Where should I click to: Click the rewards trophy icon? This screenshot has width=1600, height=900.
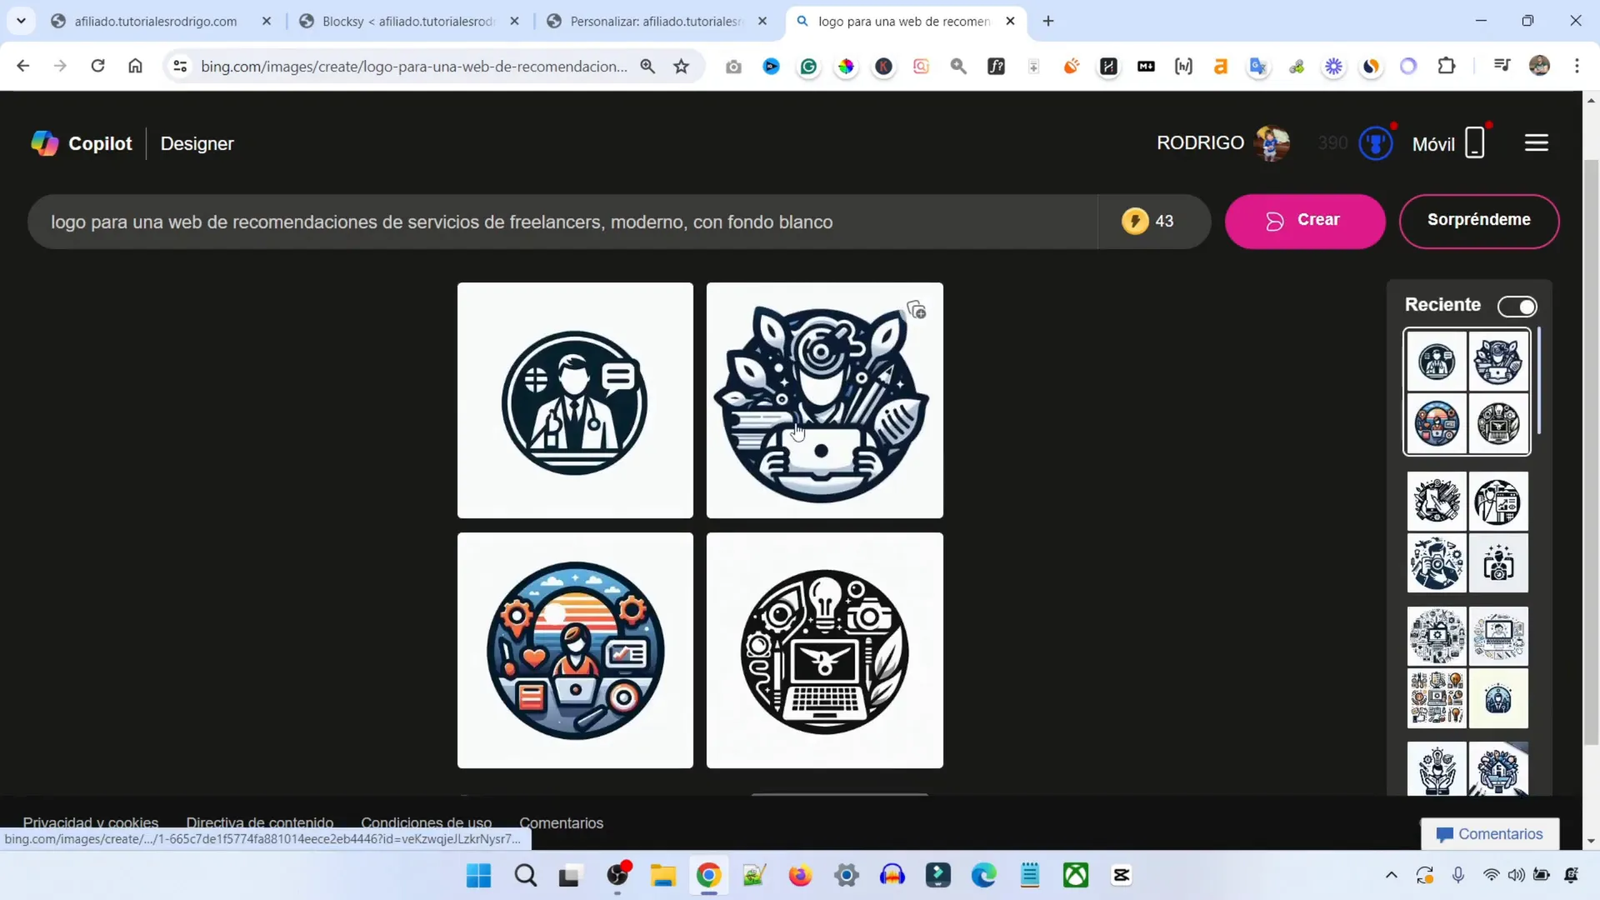click(x=1376, y=143)
